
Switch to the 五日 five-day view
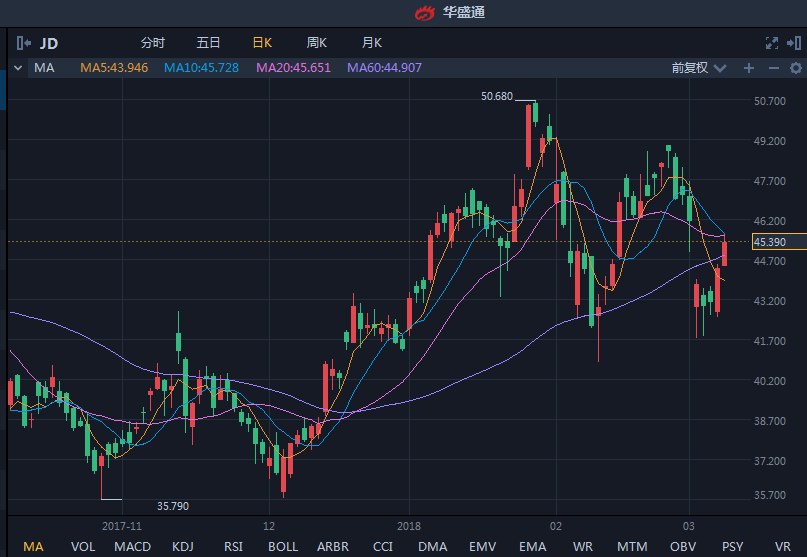pyautogui.click(x=208, y=43)
